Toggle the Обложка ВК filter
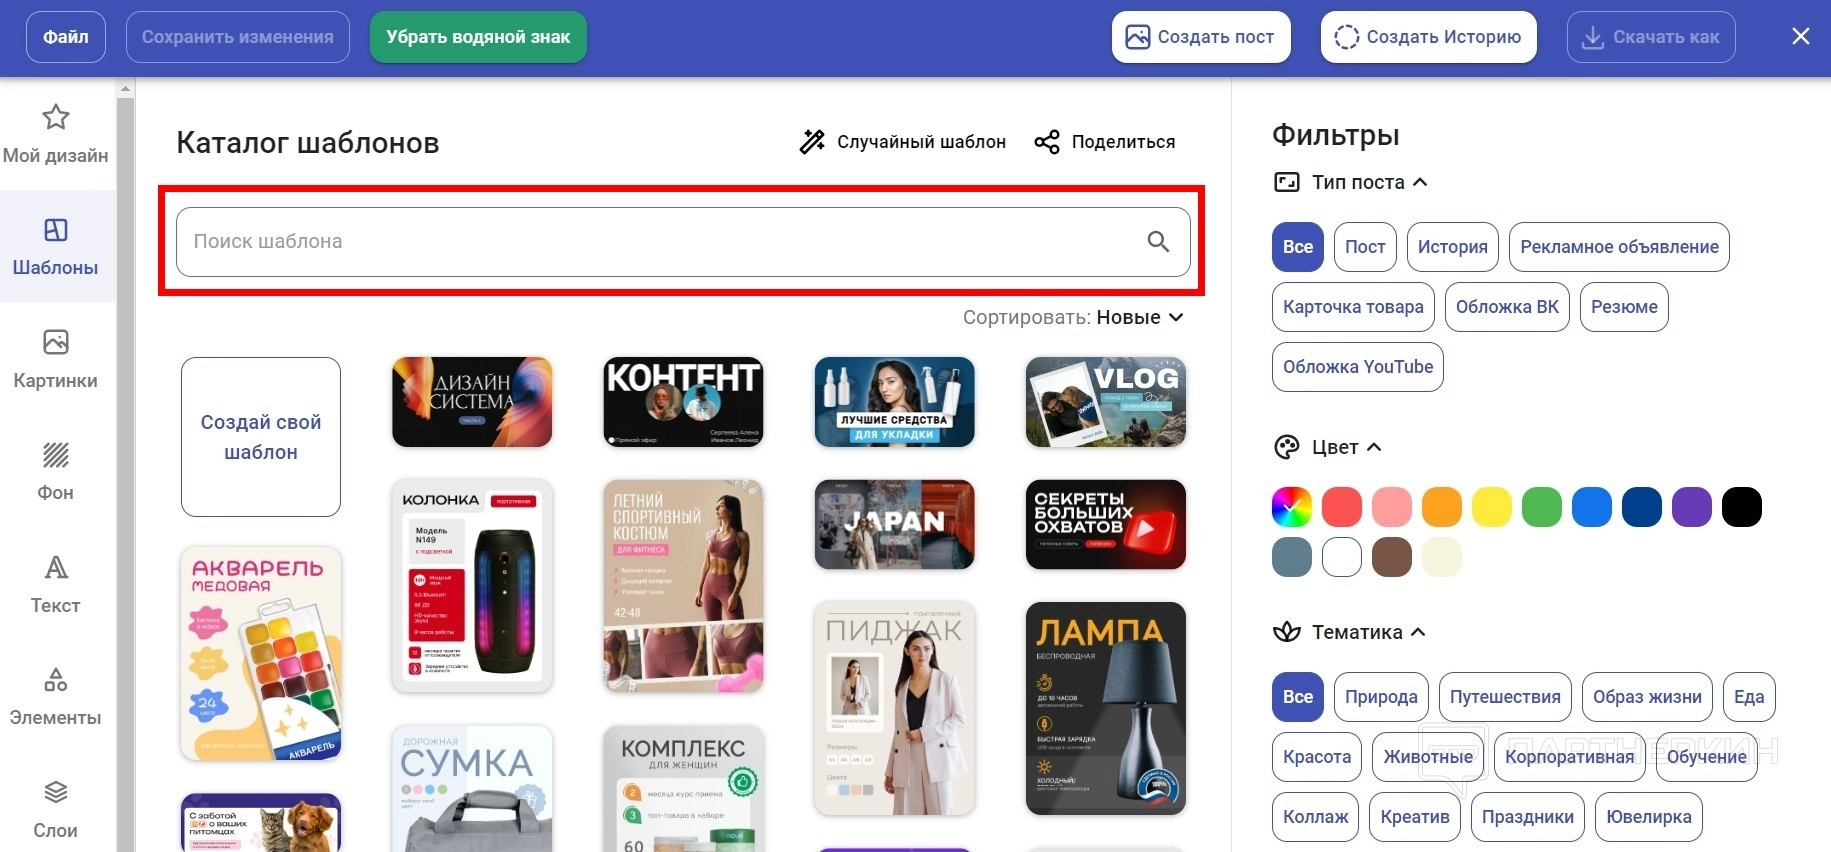Image resolution: width=1831 pixels, height=852 pixels. point(1507,307)
